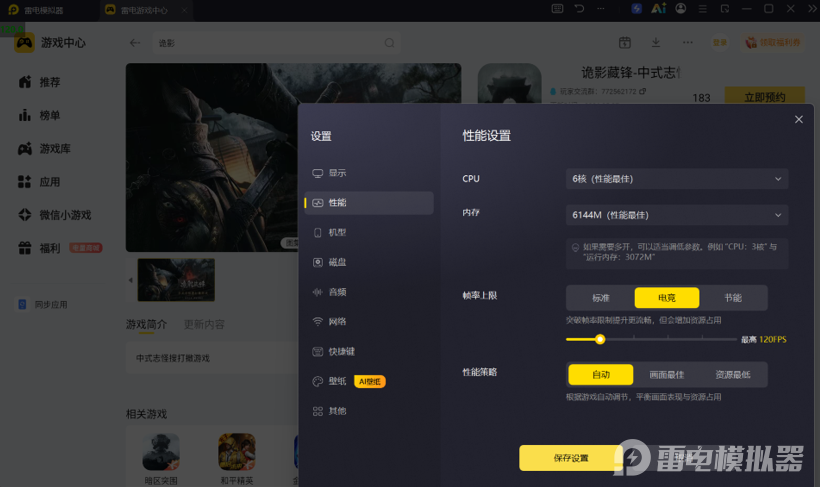Click the search magnifier icon
The height and width of the screenshot is (487, 820).
389,43
